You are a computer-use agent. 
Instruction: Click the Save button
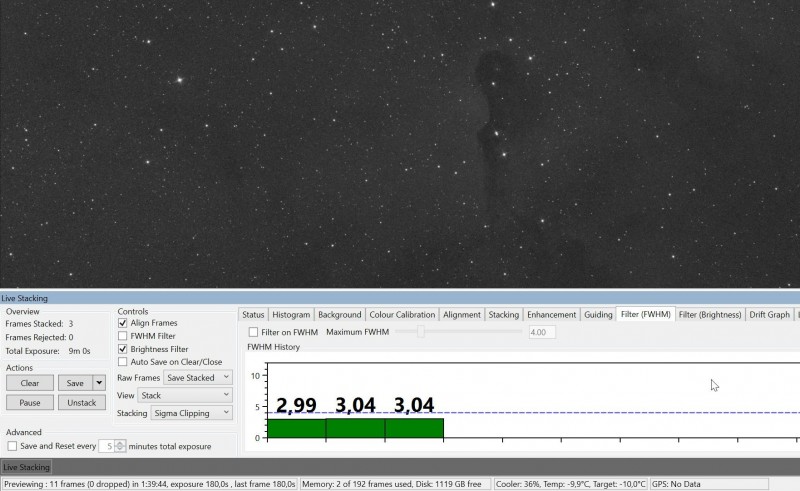point(75,383)
